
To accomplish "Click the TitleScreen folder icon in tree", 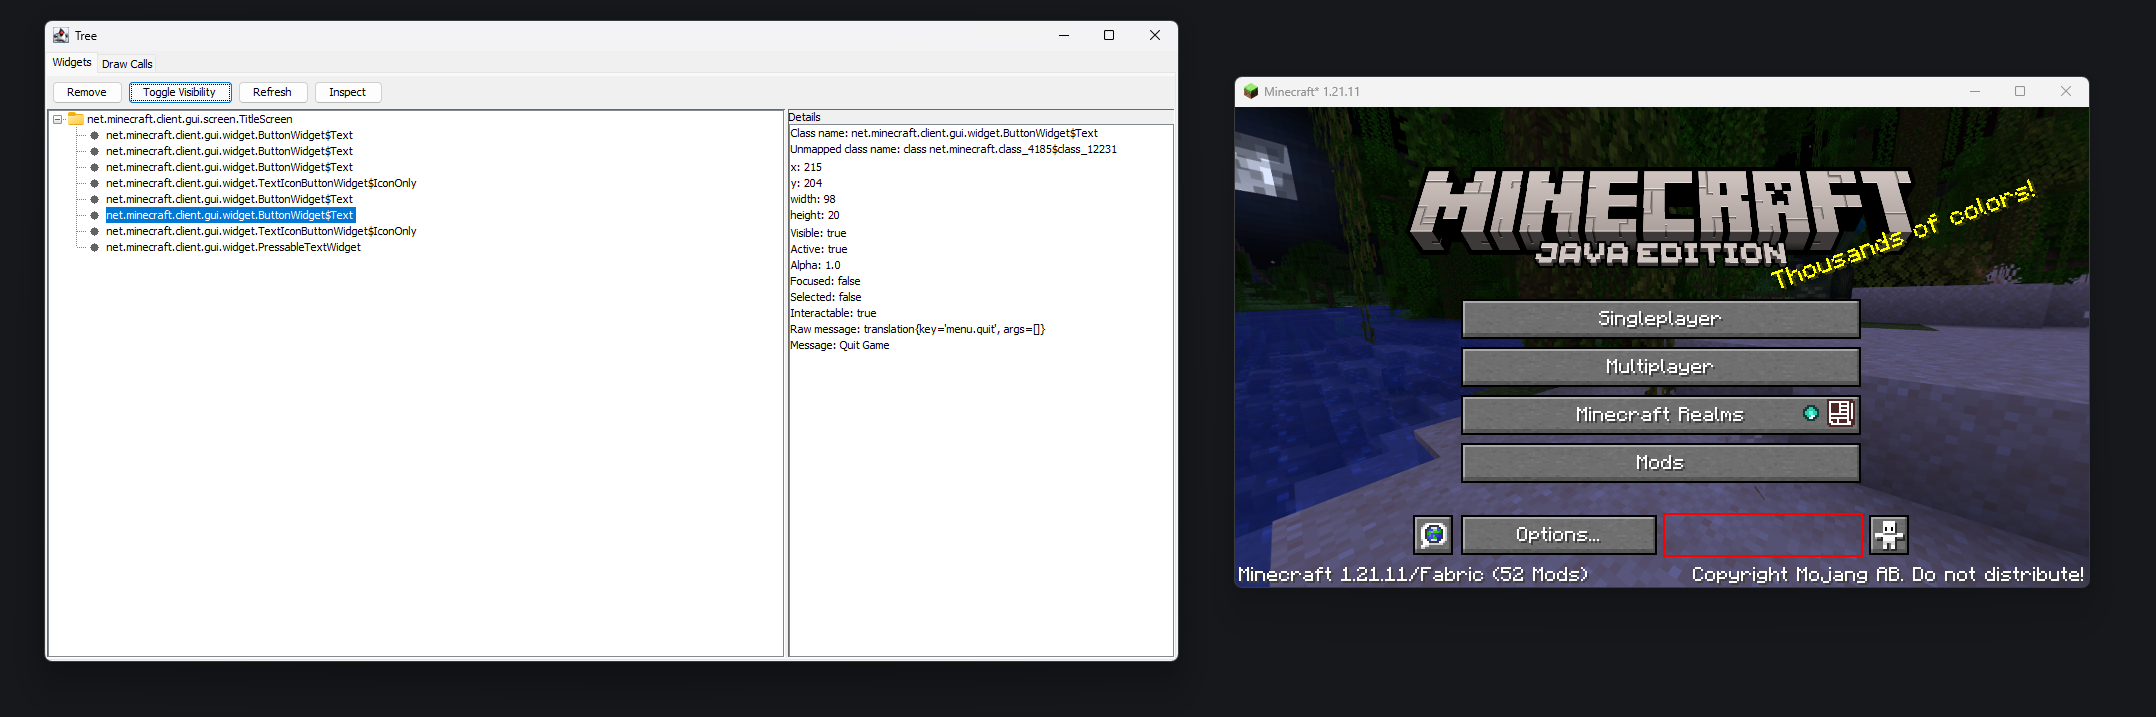I will (75, 119).
